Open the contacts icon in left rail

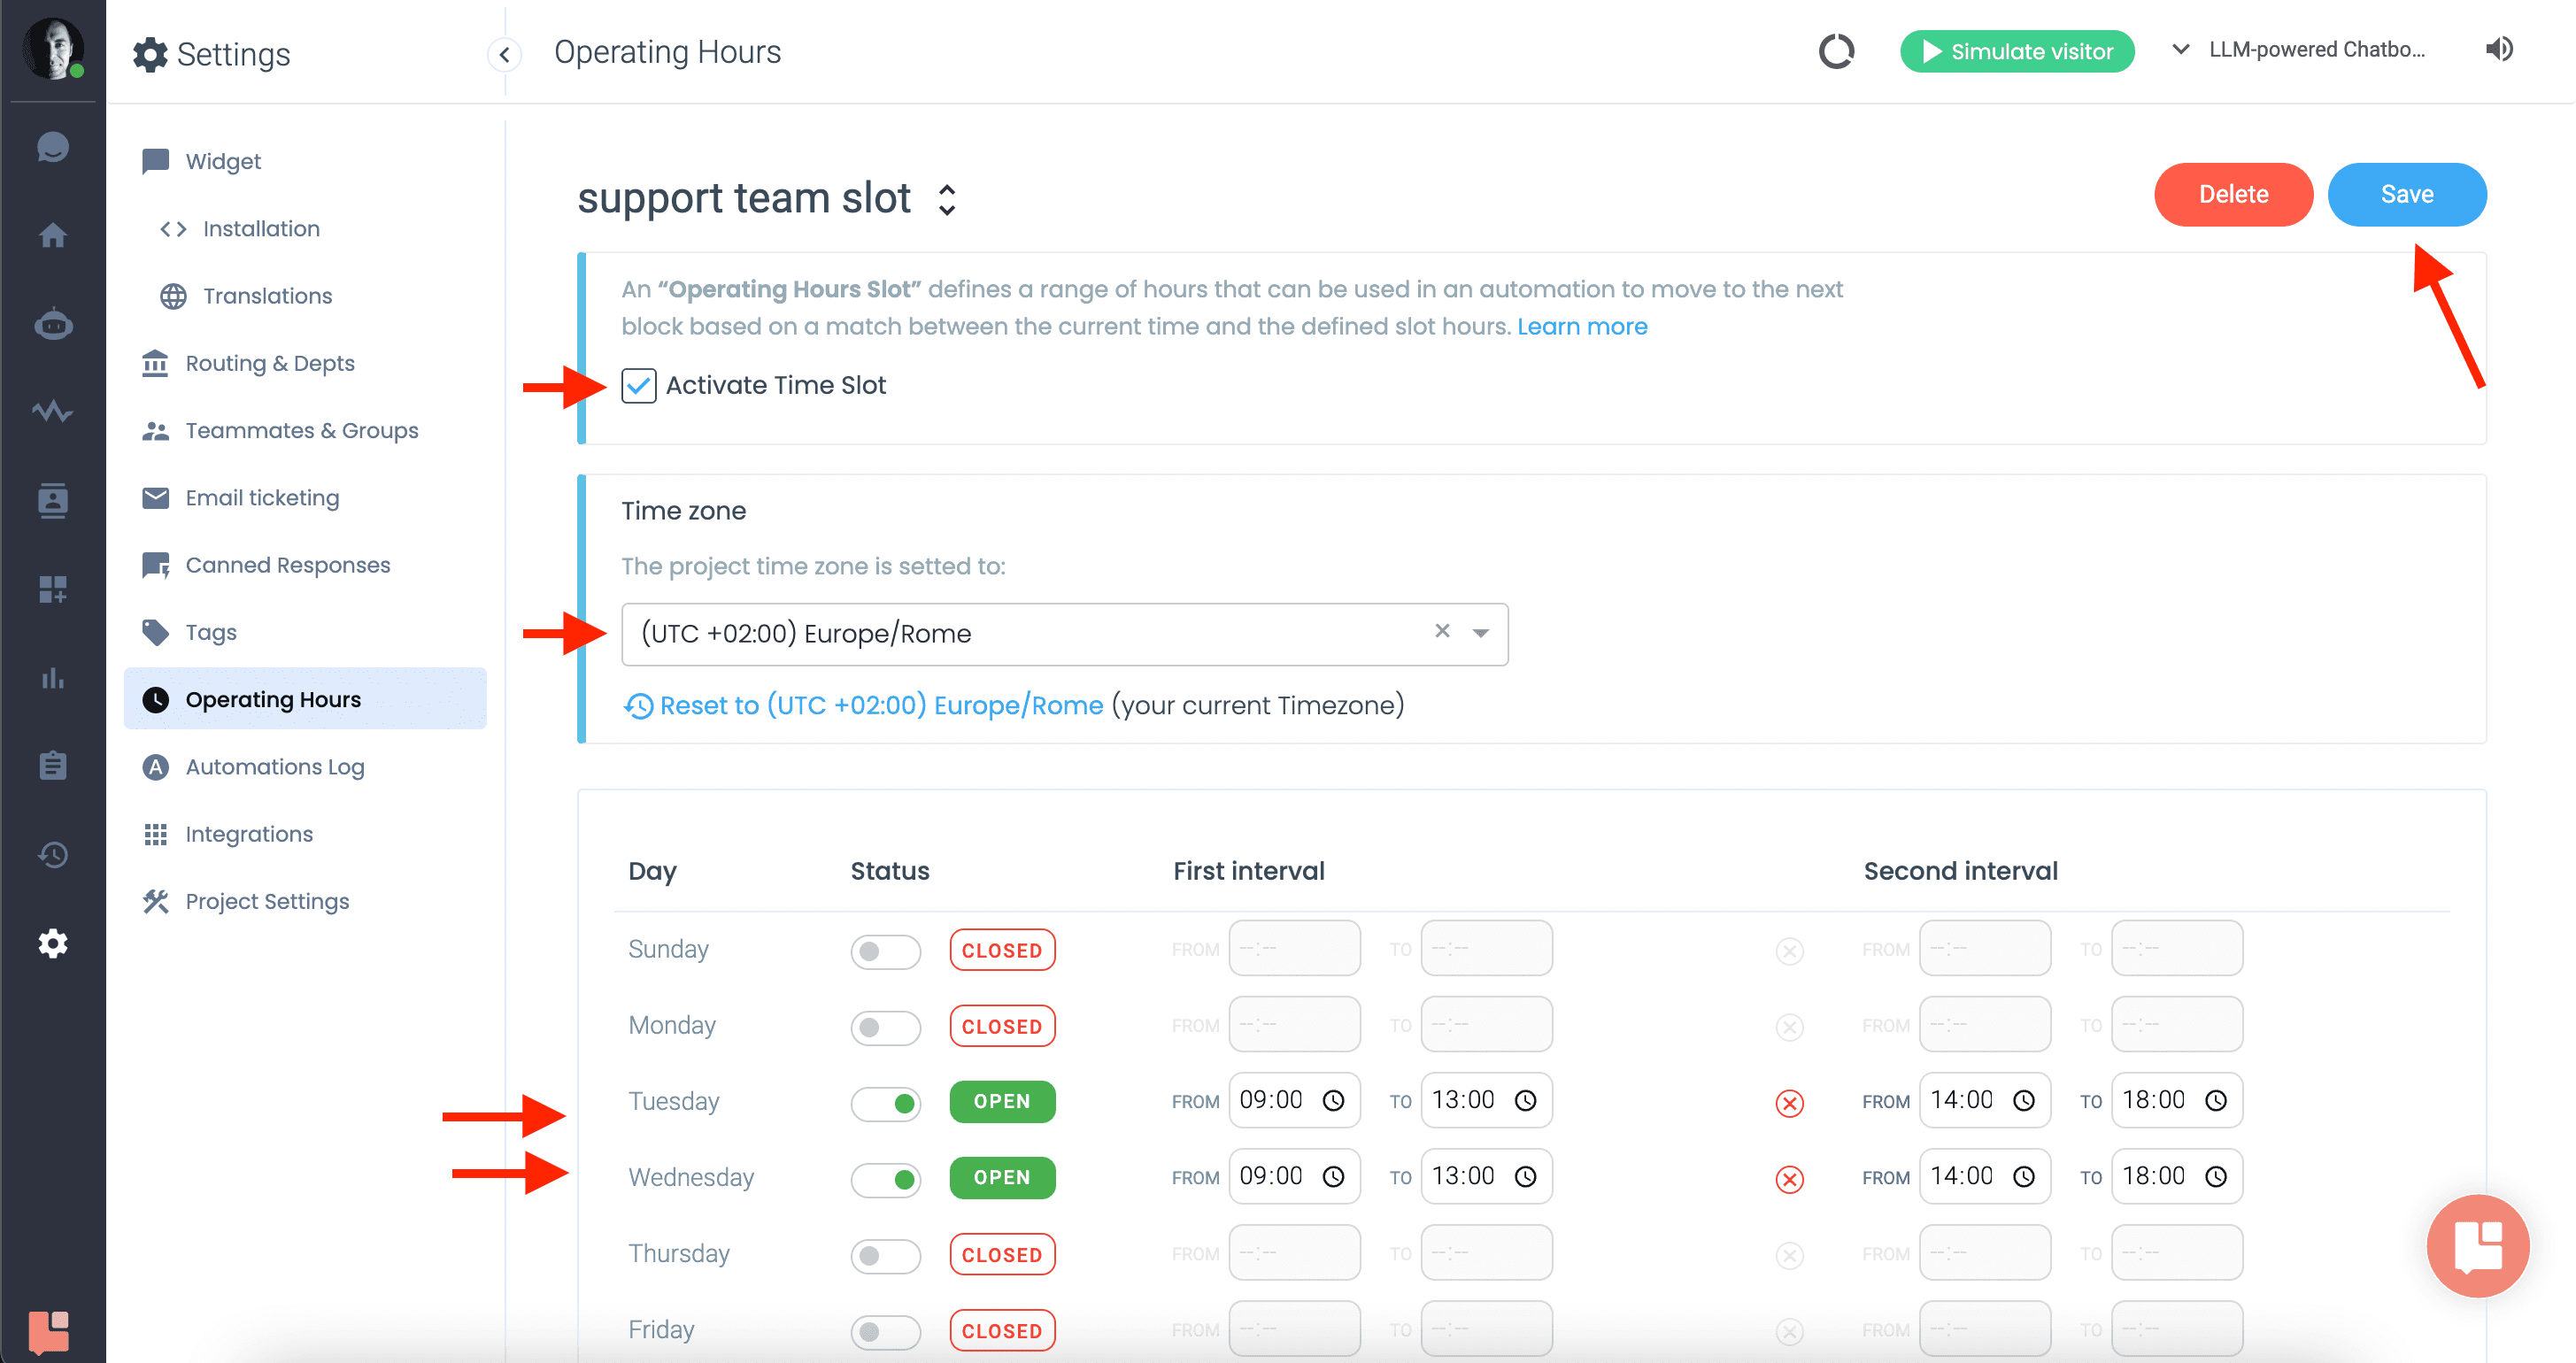point(53,500)
